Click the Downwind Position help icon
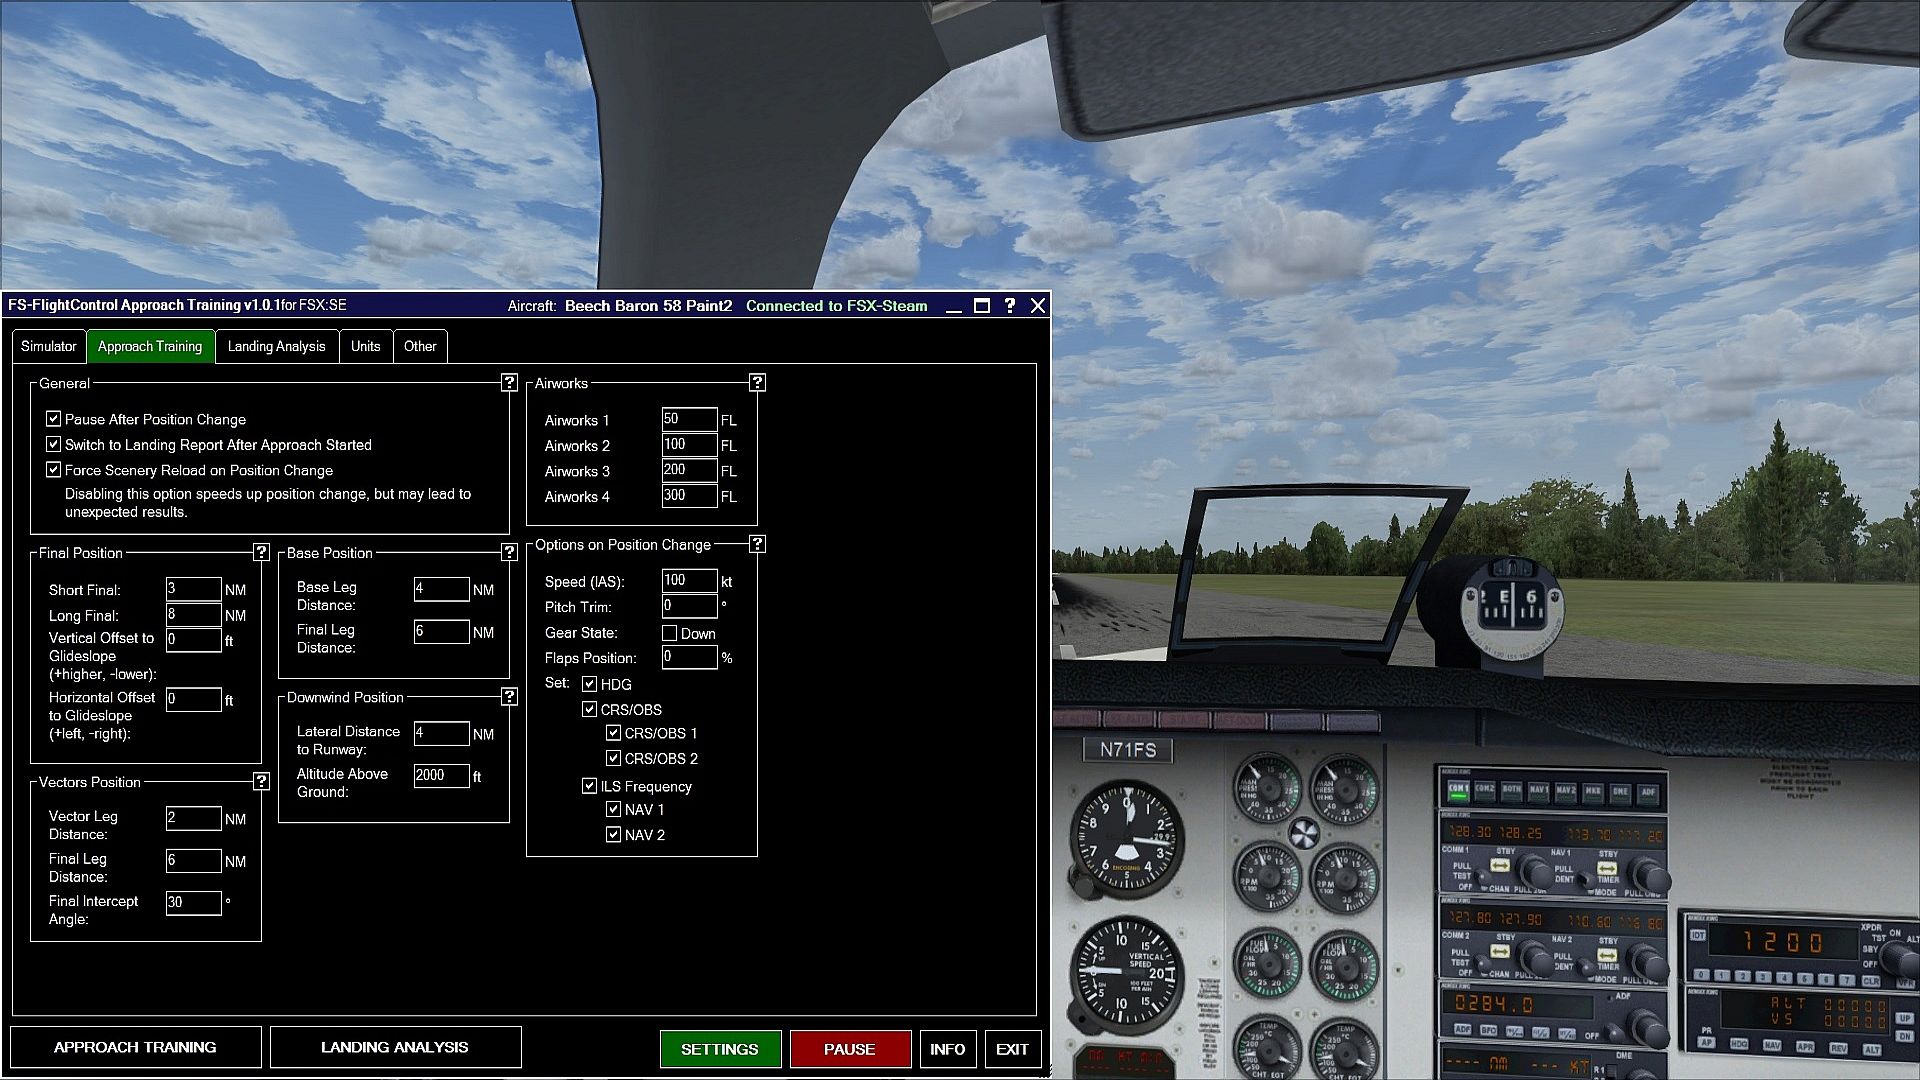The image size is (1920, 1080). (509, 697)
